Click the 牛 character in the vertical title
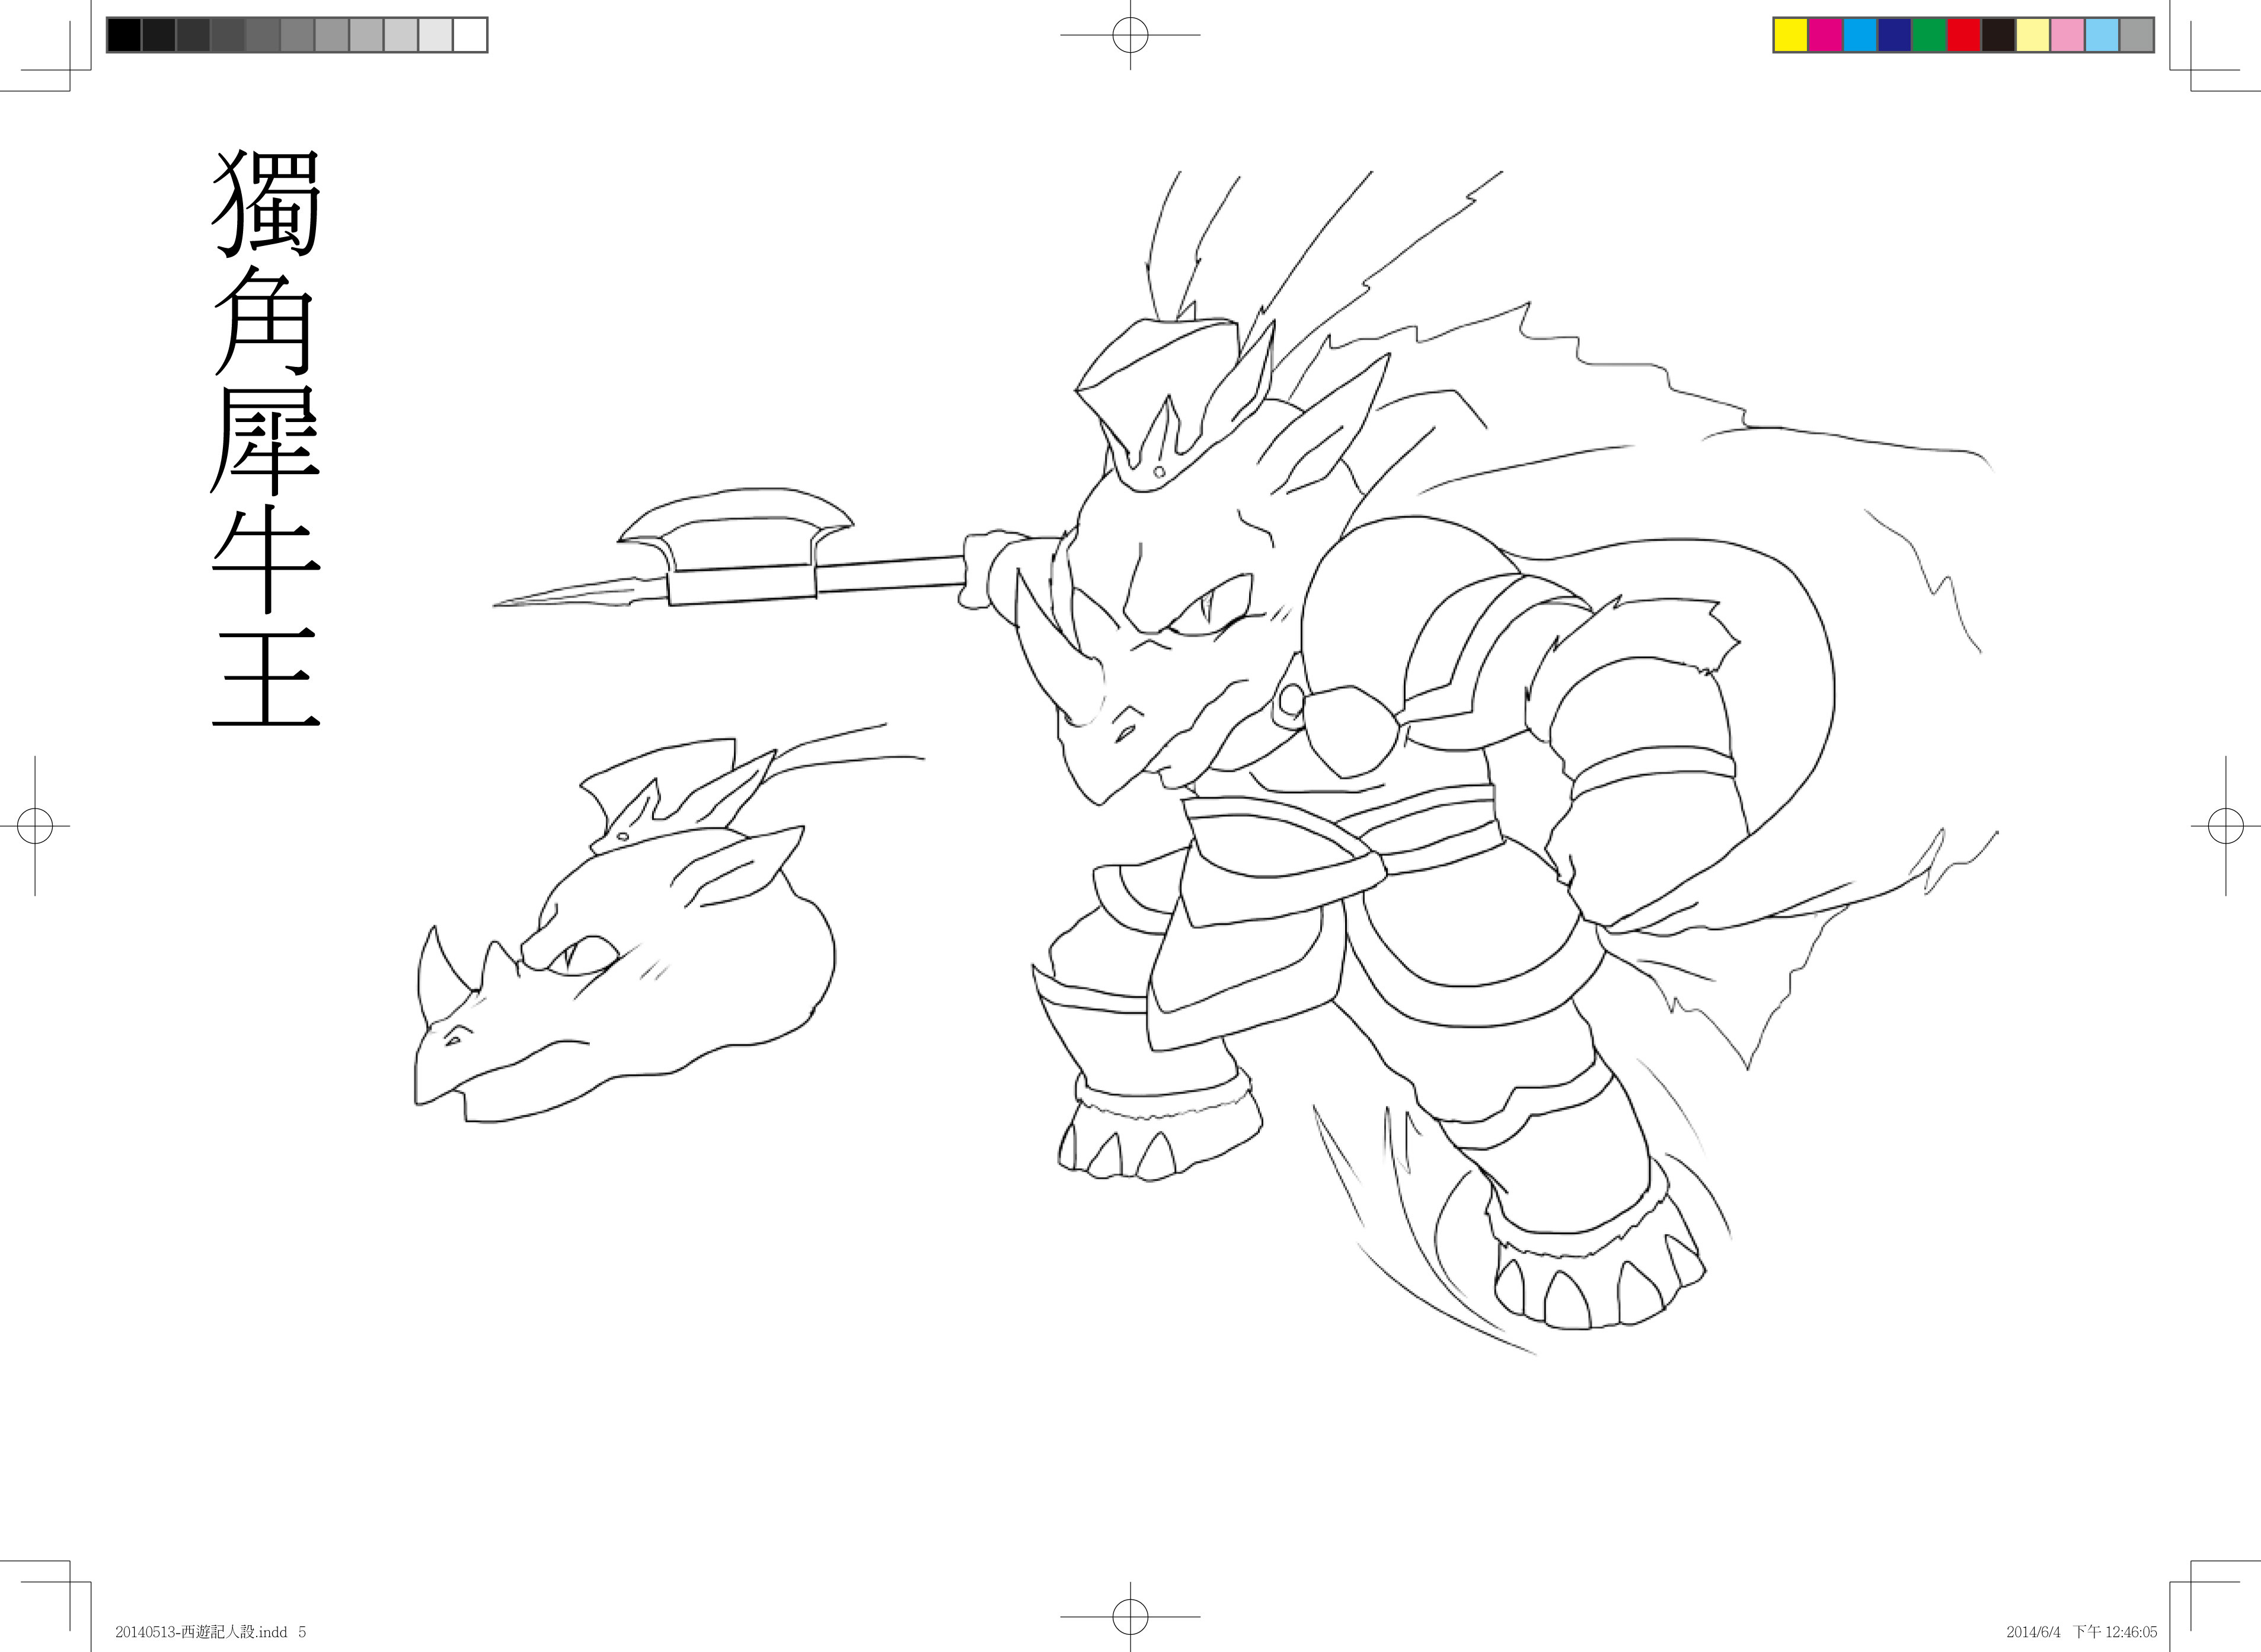Screen dimensions: 2261x1652 pos(266,560)
